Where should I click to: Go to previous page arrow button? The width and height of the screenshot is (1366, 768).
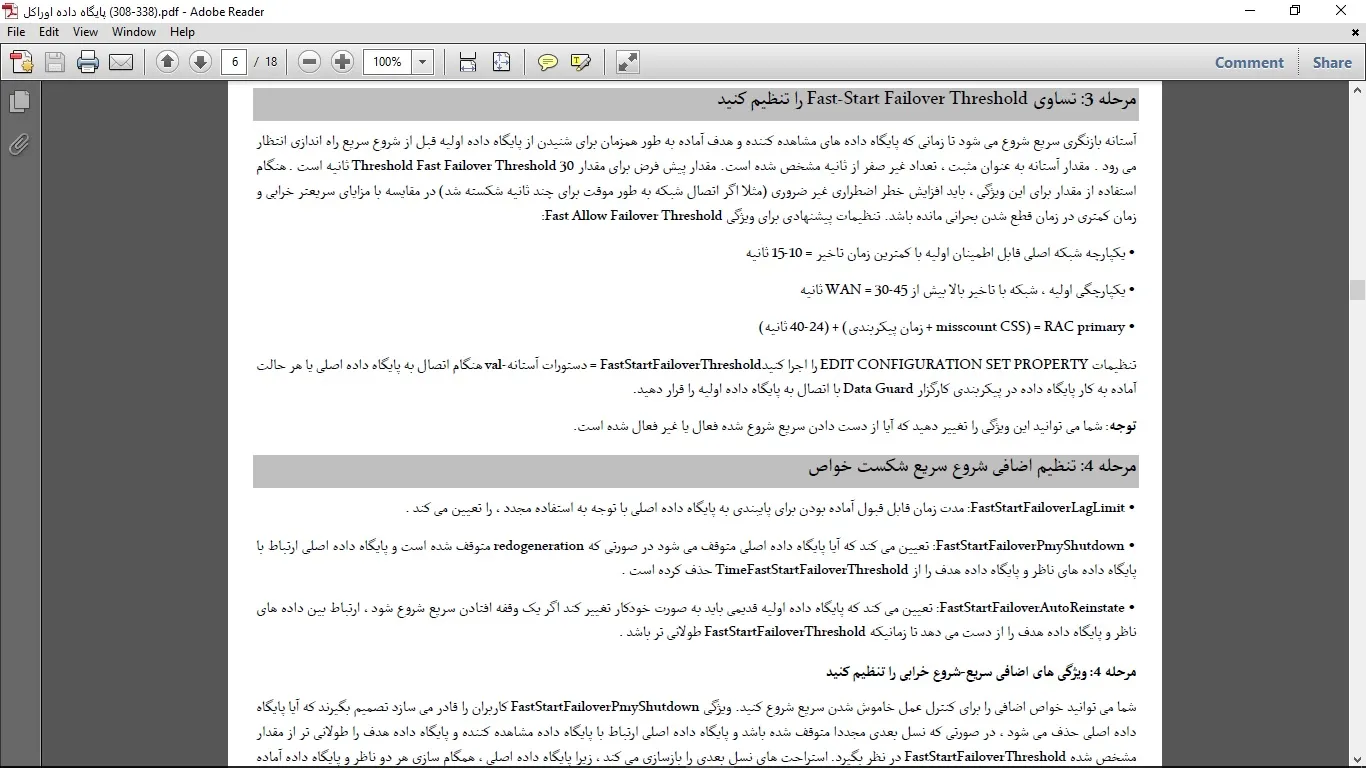pyautogui.click(x=167, y=62)
